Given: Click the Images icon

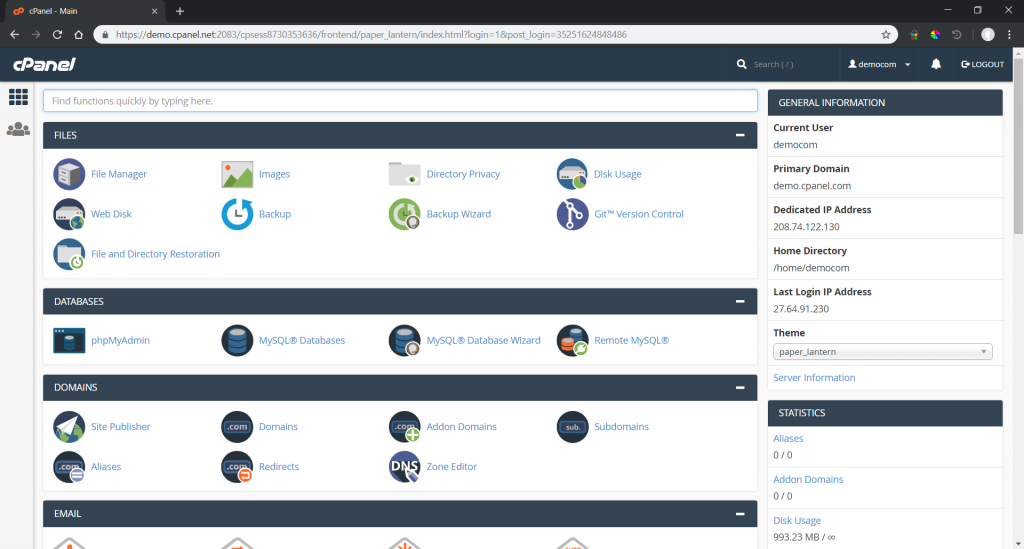Looking at the screenshot, I should click(237, 174).
